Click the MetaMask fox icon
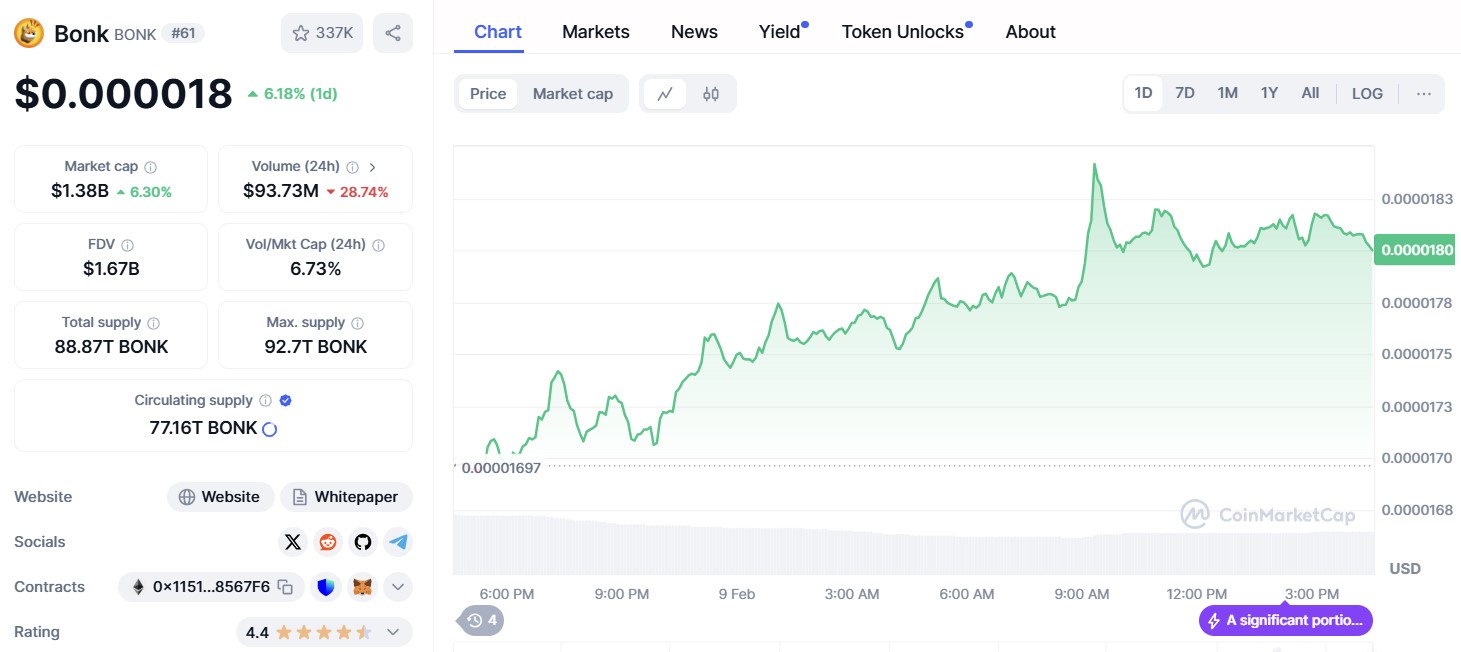The width and height of the screenshot is (1461, 652). [x=361, y=587]
